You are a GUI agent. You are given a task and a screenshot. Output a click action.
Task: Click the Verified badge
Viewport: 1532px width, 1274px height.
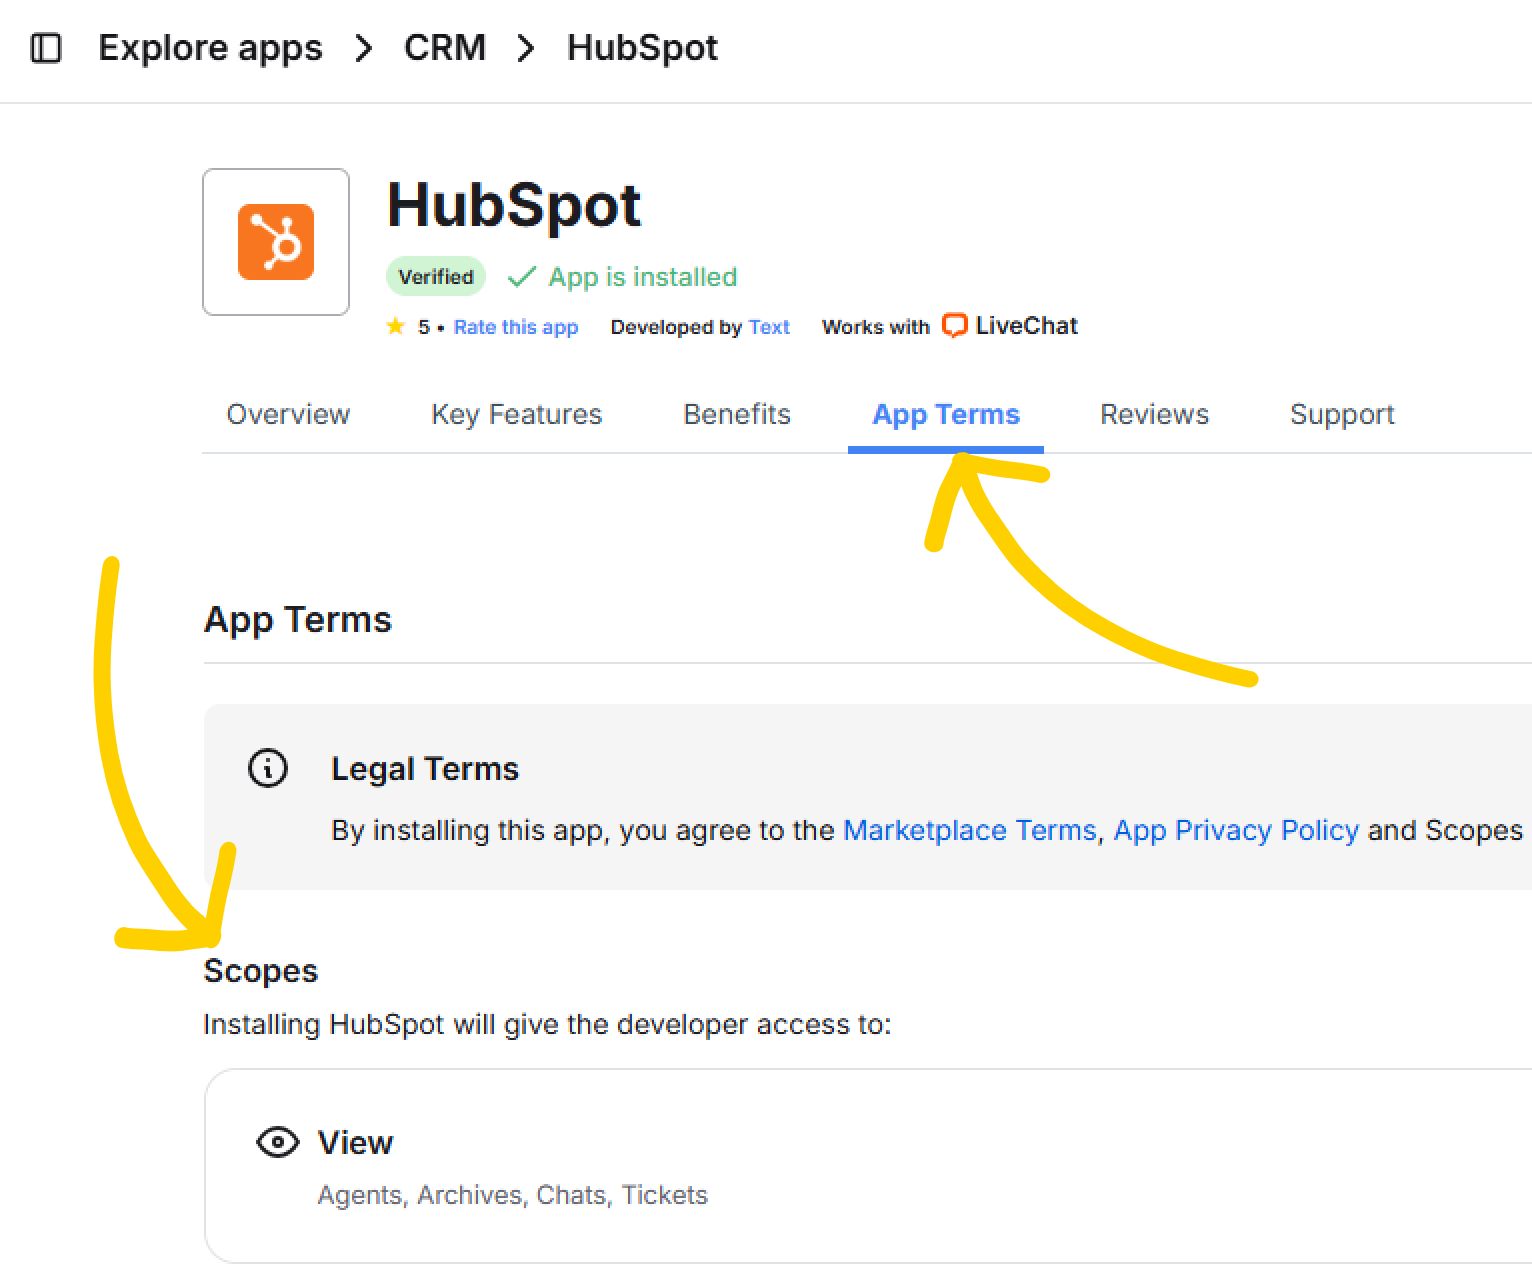point(436,277)
